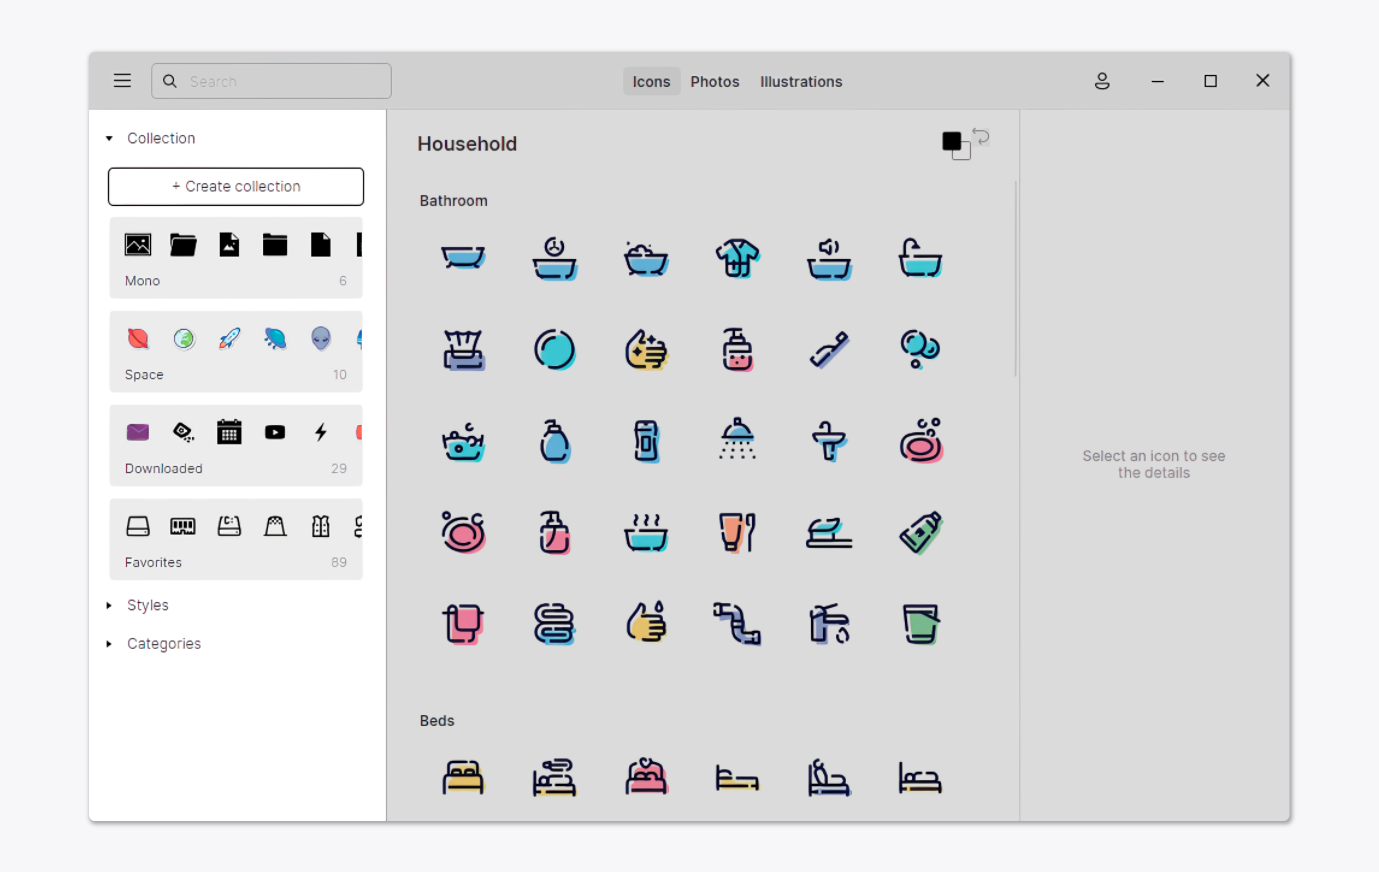This screenshot has width=1379, height=872.
Task: Select the pink bed with heart icon
Action: click(646, 777)
